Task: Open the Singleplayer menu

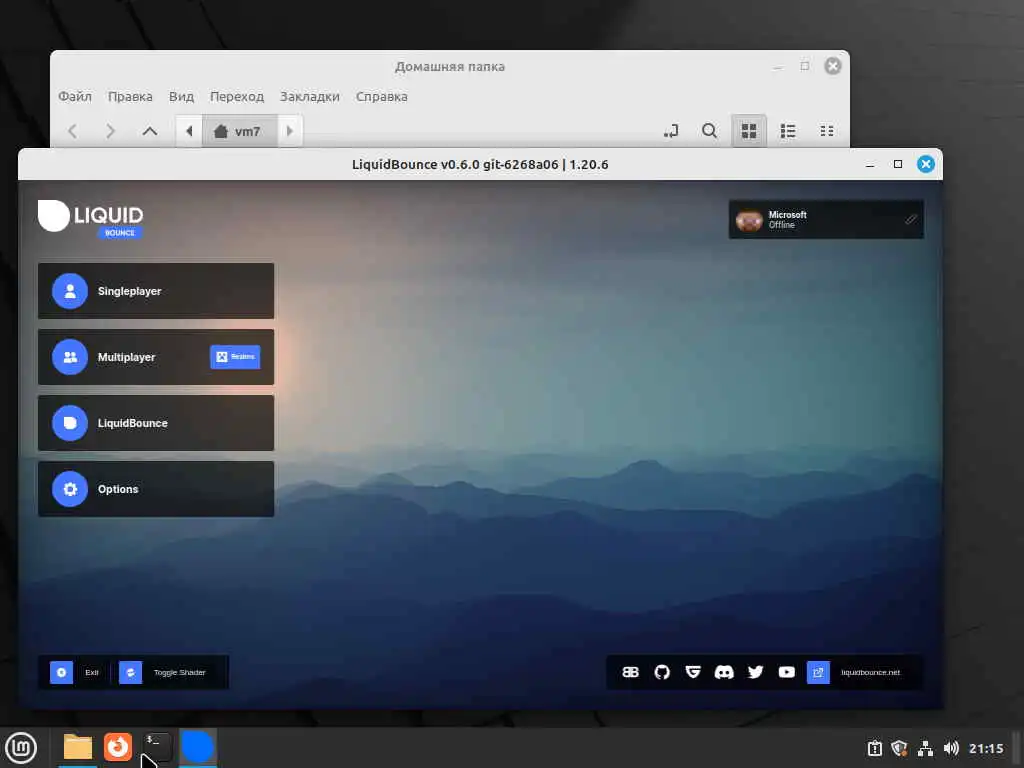Action: (x=156, y=291)
